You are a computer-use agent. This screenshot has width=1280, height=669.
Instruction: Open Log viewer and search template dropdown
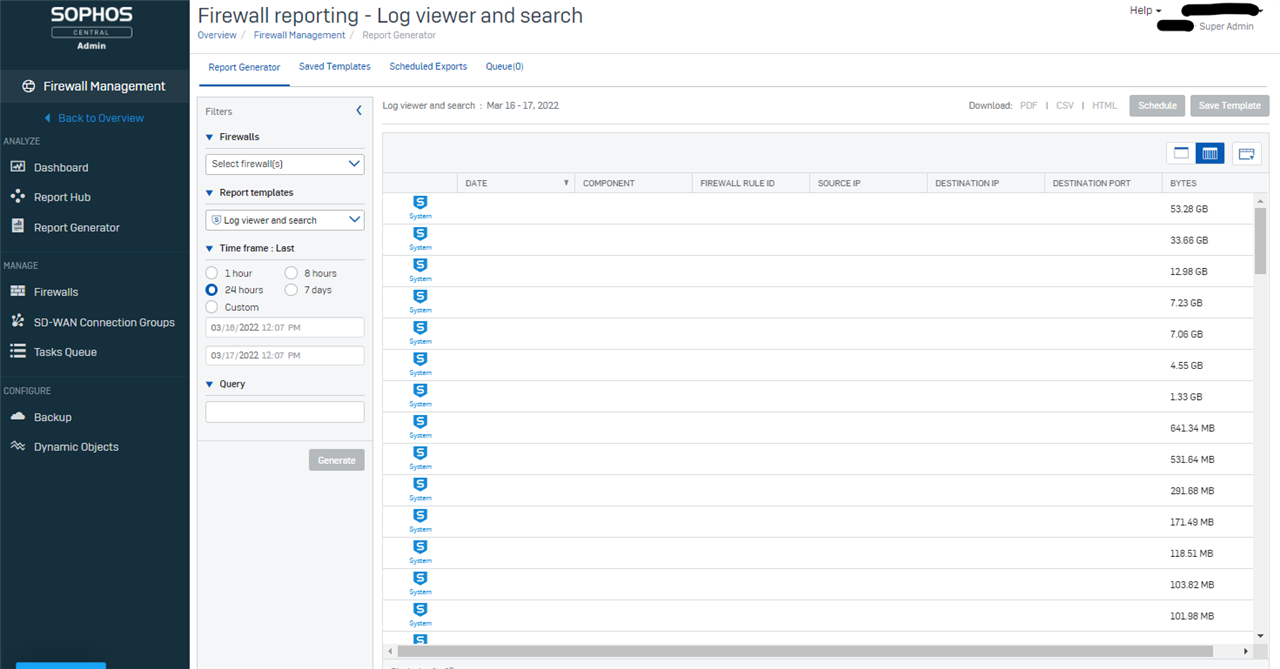(285, 220)
